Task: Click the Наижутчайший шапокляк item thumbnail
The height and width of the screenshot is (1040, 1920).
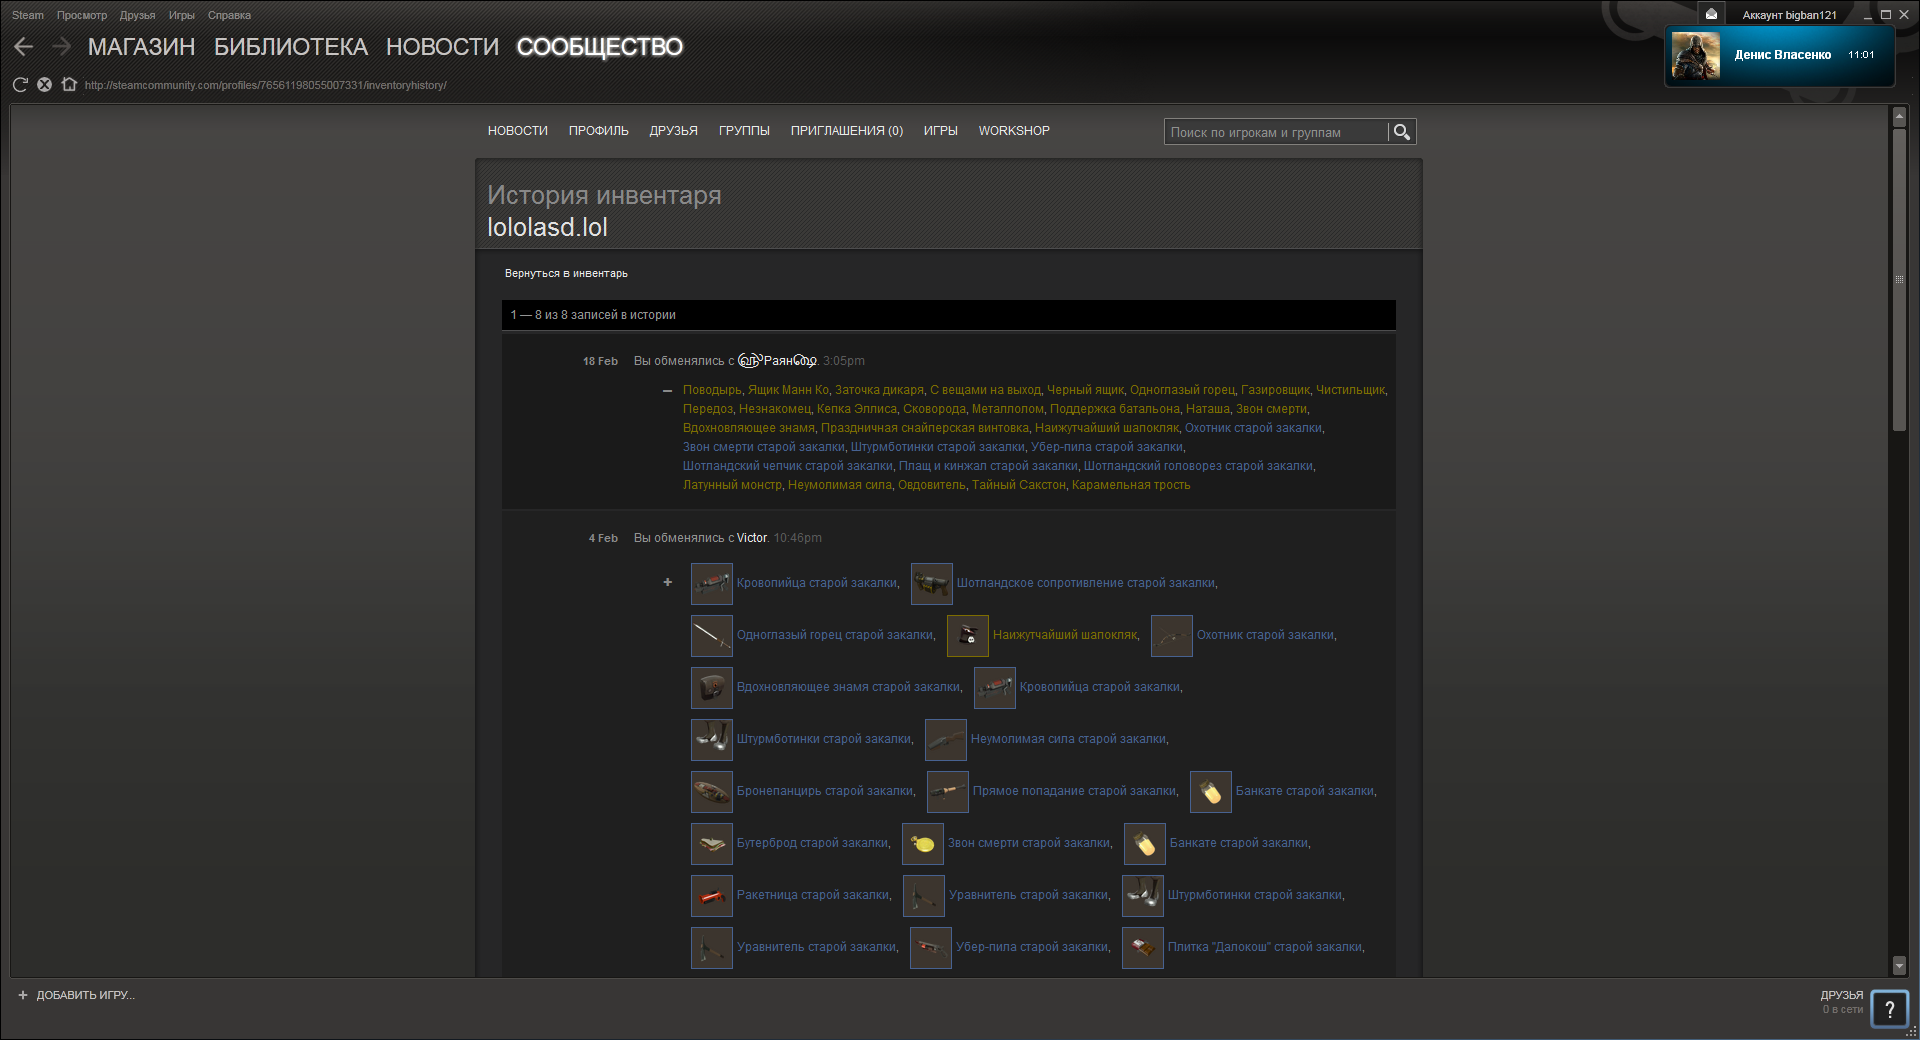Action: click(967, 635)
